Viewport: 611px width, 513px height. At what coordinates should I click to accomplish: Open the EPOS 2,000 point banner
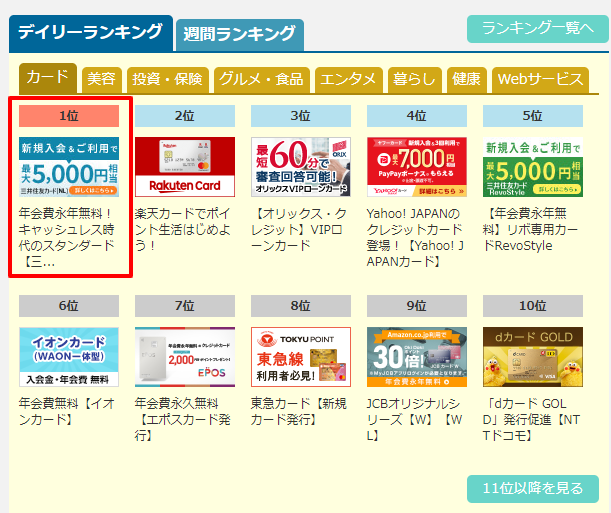[185, 357]
